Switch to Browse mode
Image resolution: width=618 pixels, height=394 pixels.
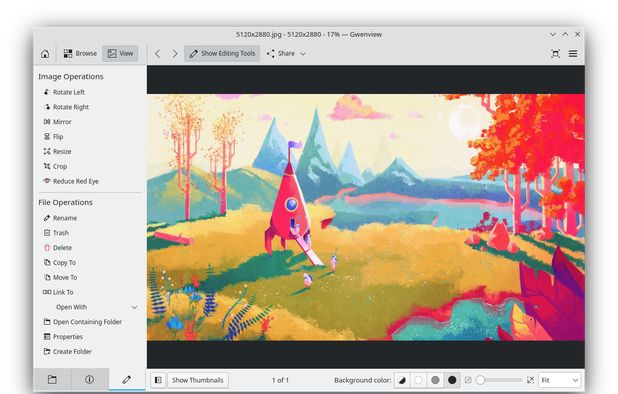click(80, 54)
